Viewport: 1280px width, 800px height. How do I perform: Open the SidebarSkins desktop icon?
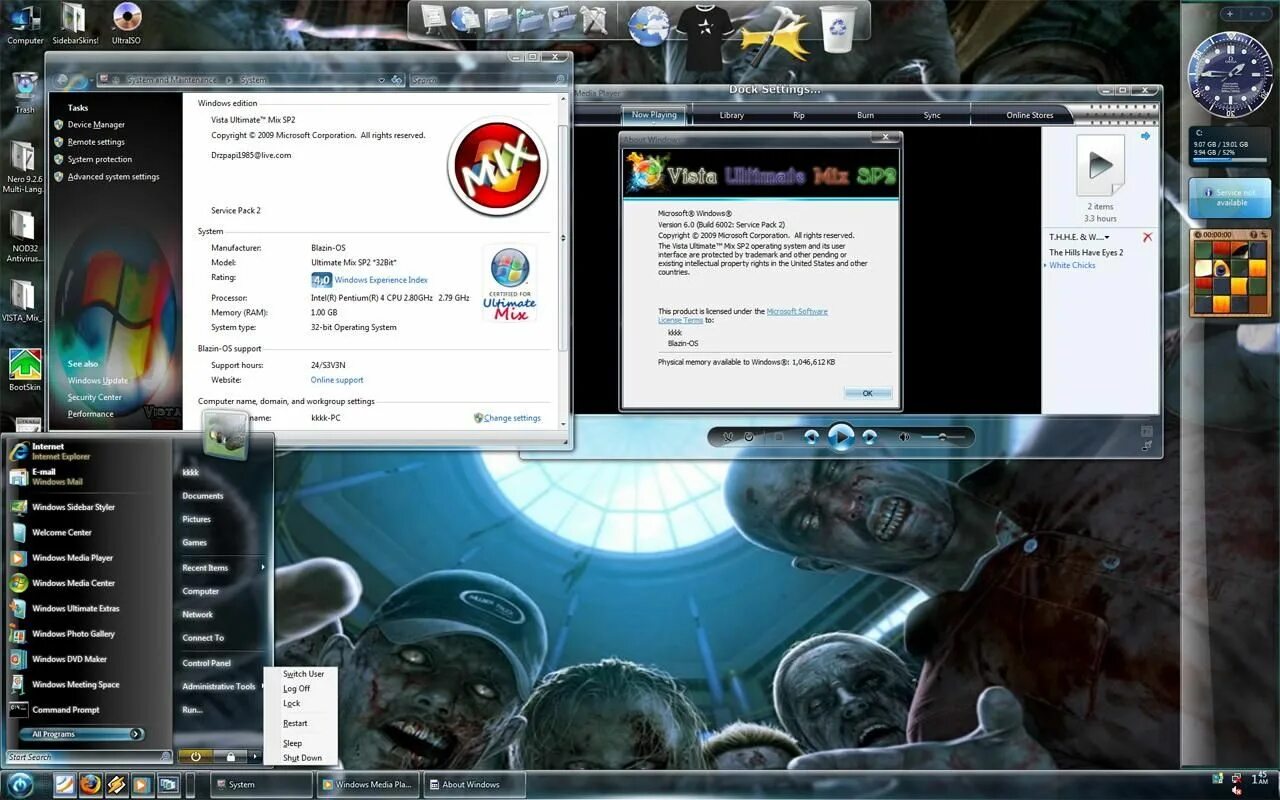(x=73, y=24)
